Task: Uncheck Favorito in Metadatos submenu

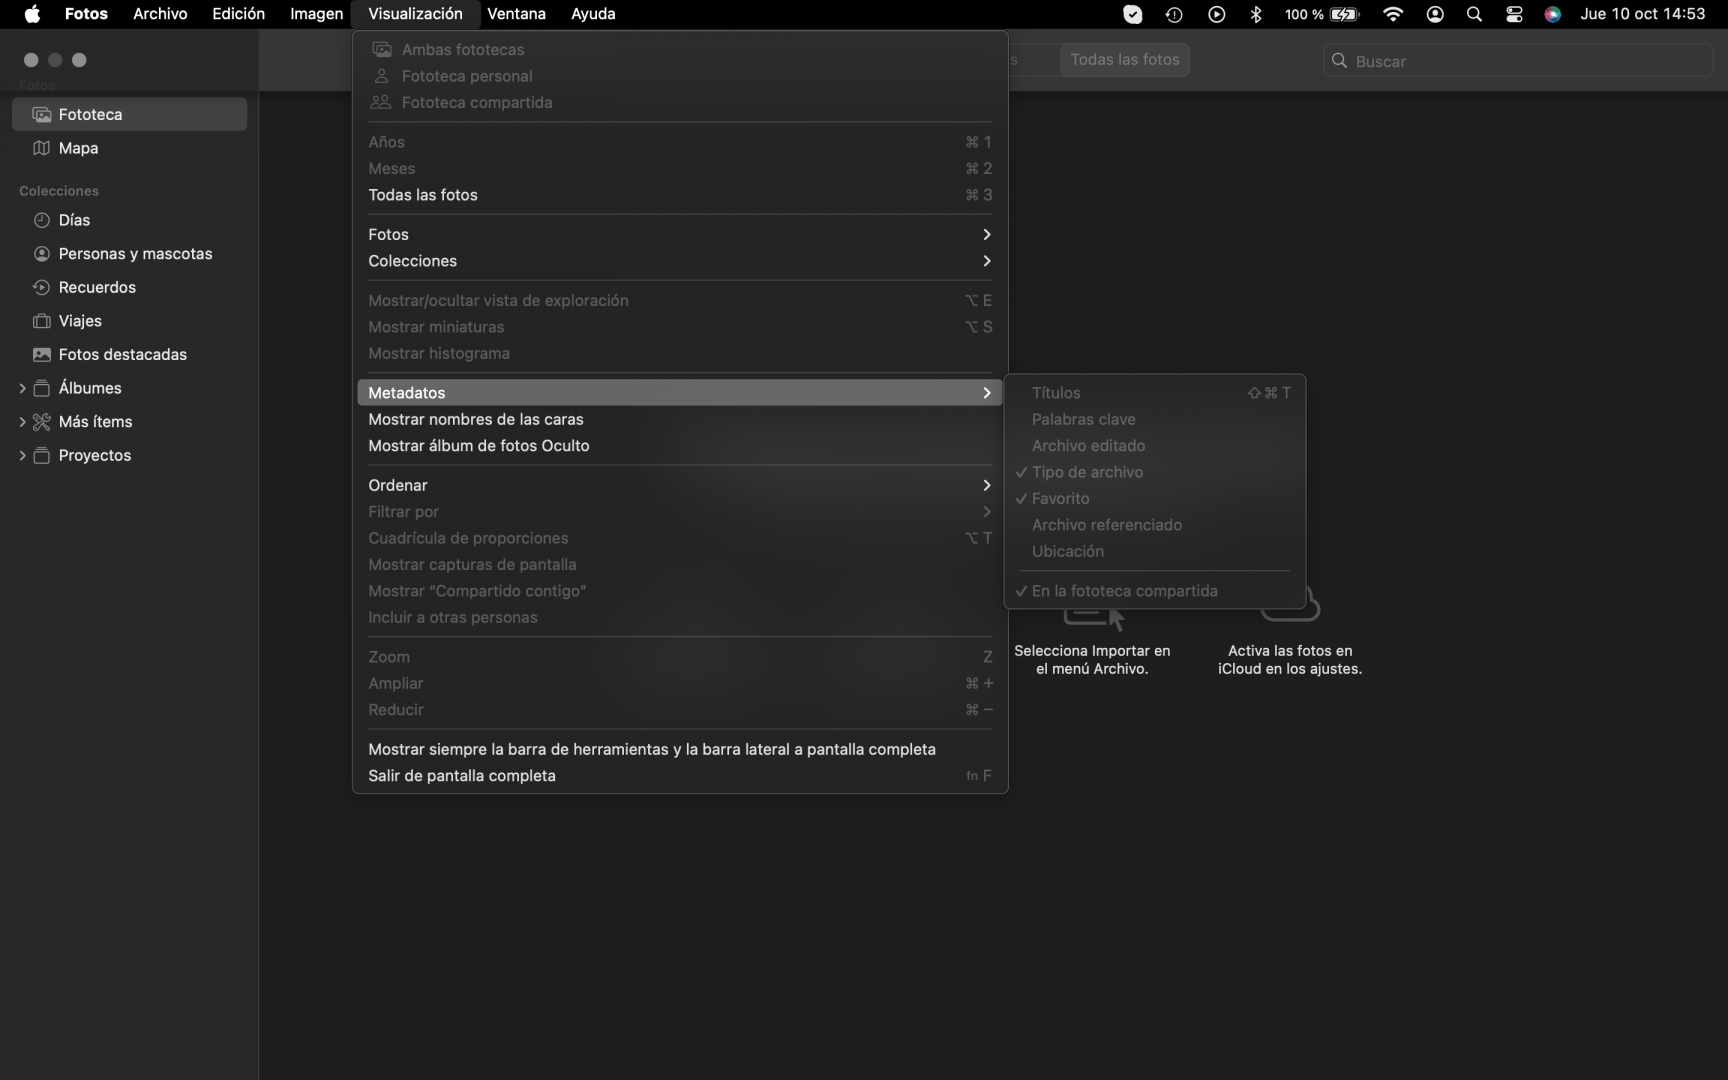Action: pos(1060,499)
